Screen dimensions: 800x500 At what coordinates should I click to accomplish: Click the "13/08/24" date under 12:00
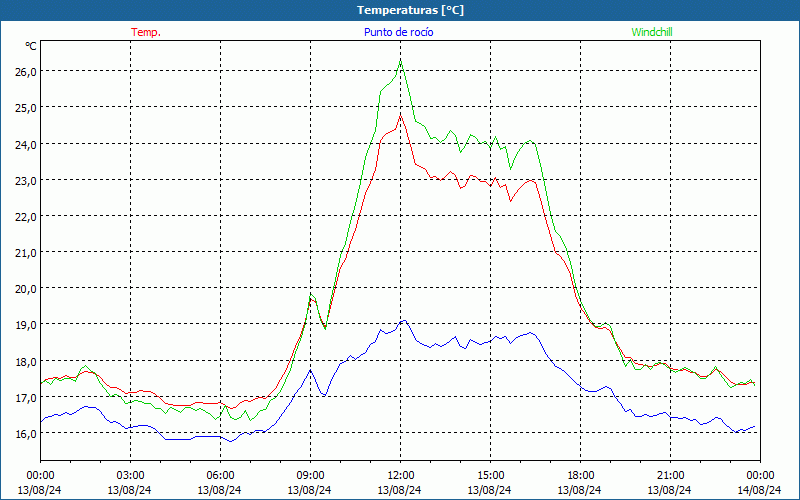point(399,490)
